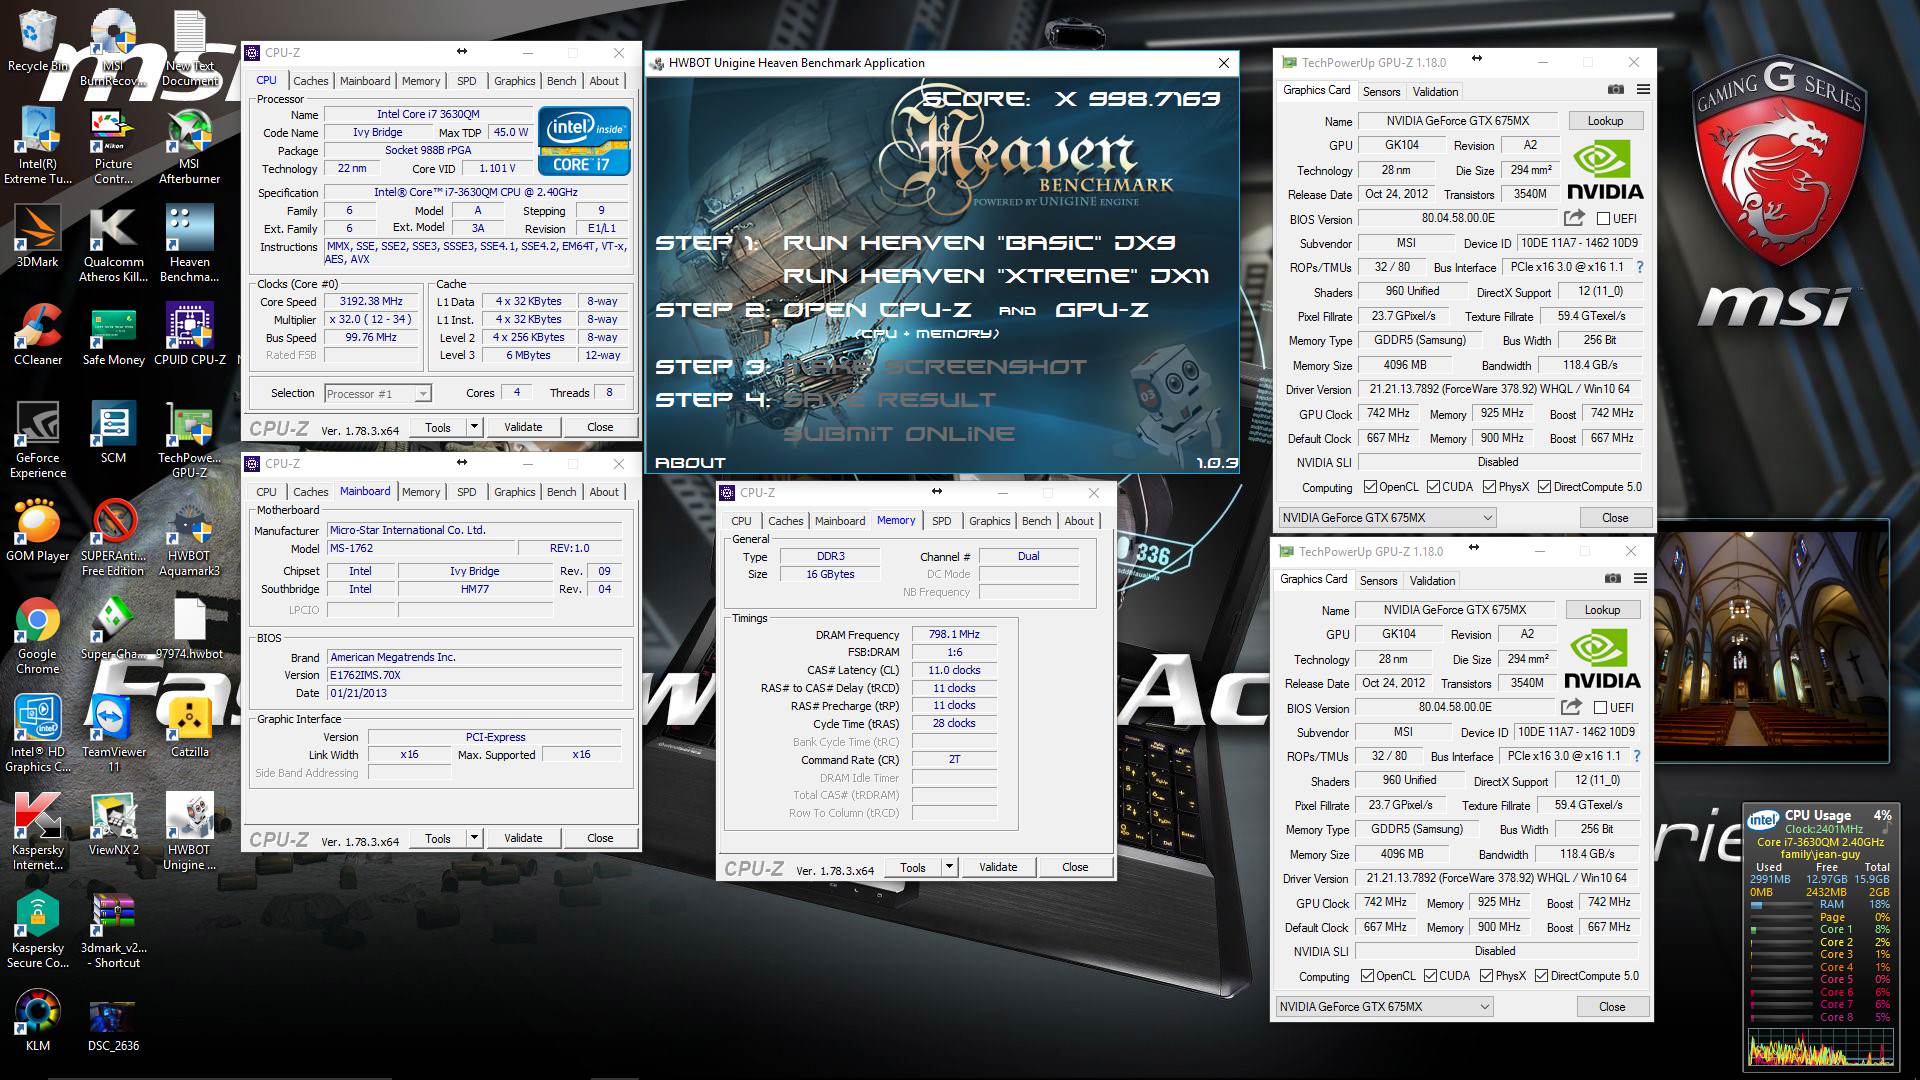
Task: Expand Tools dropdown arrow in top CPU-Z window
Action: (x=474, y=427)
